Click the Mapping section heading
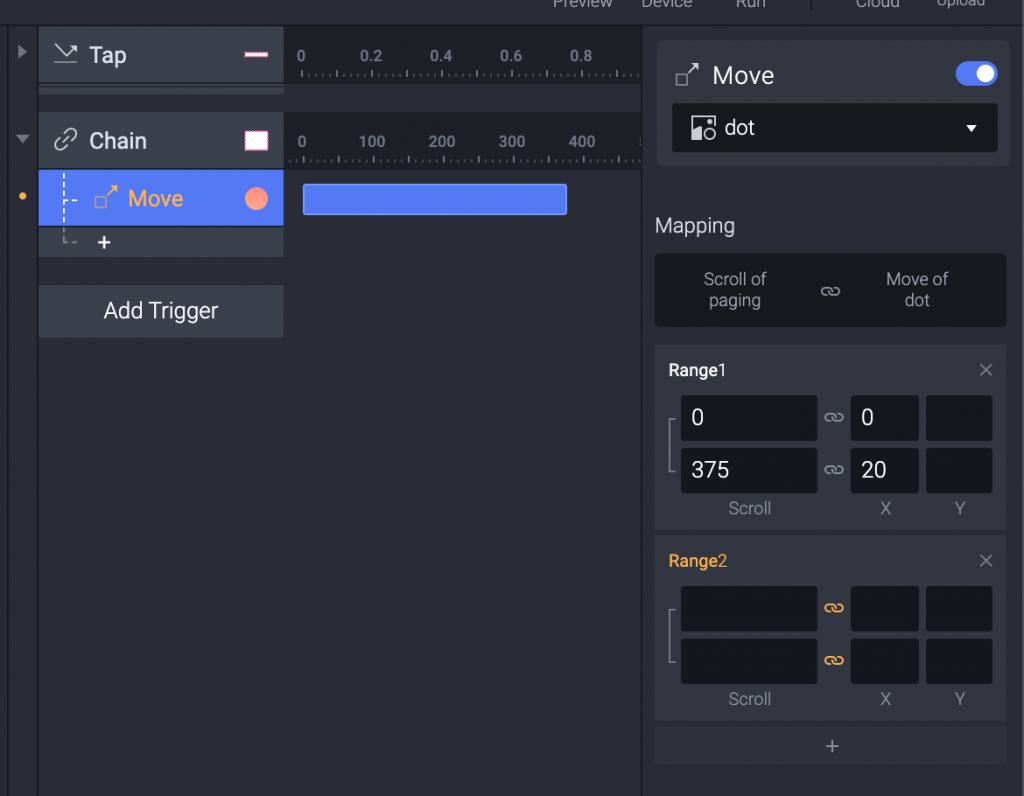Screen dimensions: 1024x796 [x=694, y=226]
